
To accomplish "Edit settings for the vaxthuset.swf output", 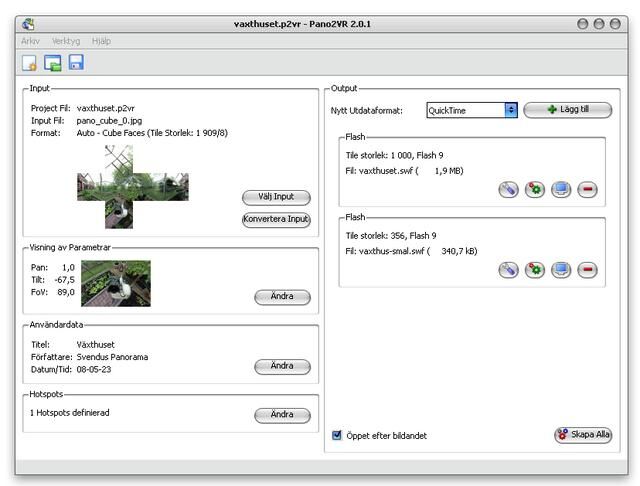I will [508, 189].
